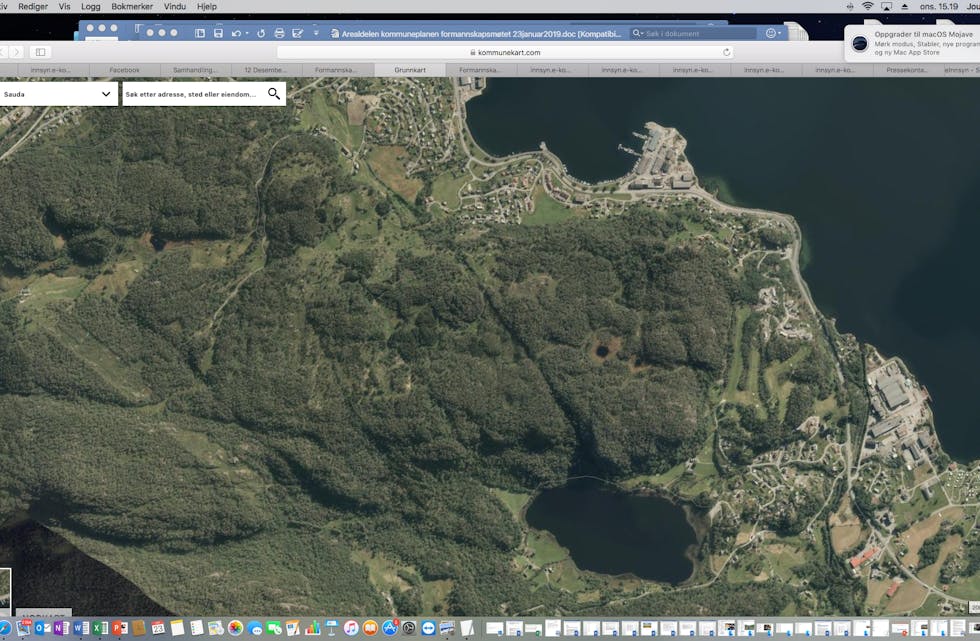Click Word's edit/markup icon
Image resolution: width=980 pixels, height=641 pixels.
pyautogui.click(x=298, y=33)
